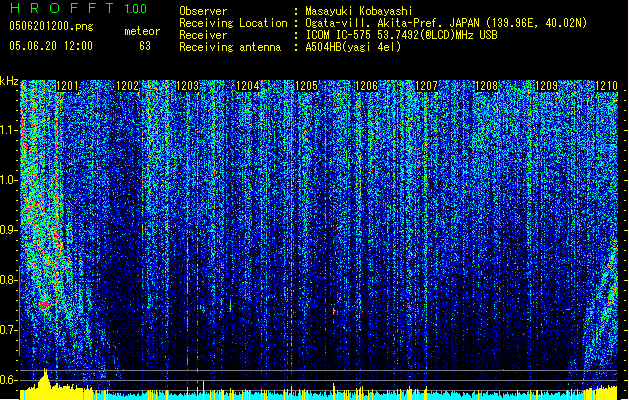Click the large red meteor echo near 0.75 kHz
The height and width of the screenshot is (400, 629).
point(44,305)
